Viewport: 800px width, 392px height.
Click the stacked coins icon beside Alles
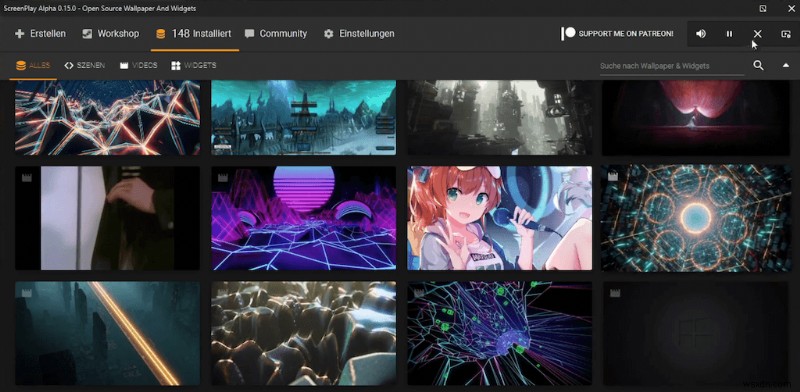[x=21, y=66]
